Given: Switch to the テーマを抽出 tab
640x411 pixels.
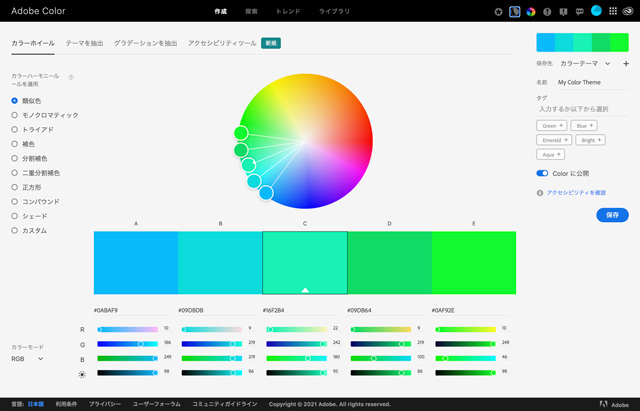Looking at the screenshot, I should 84,43.
